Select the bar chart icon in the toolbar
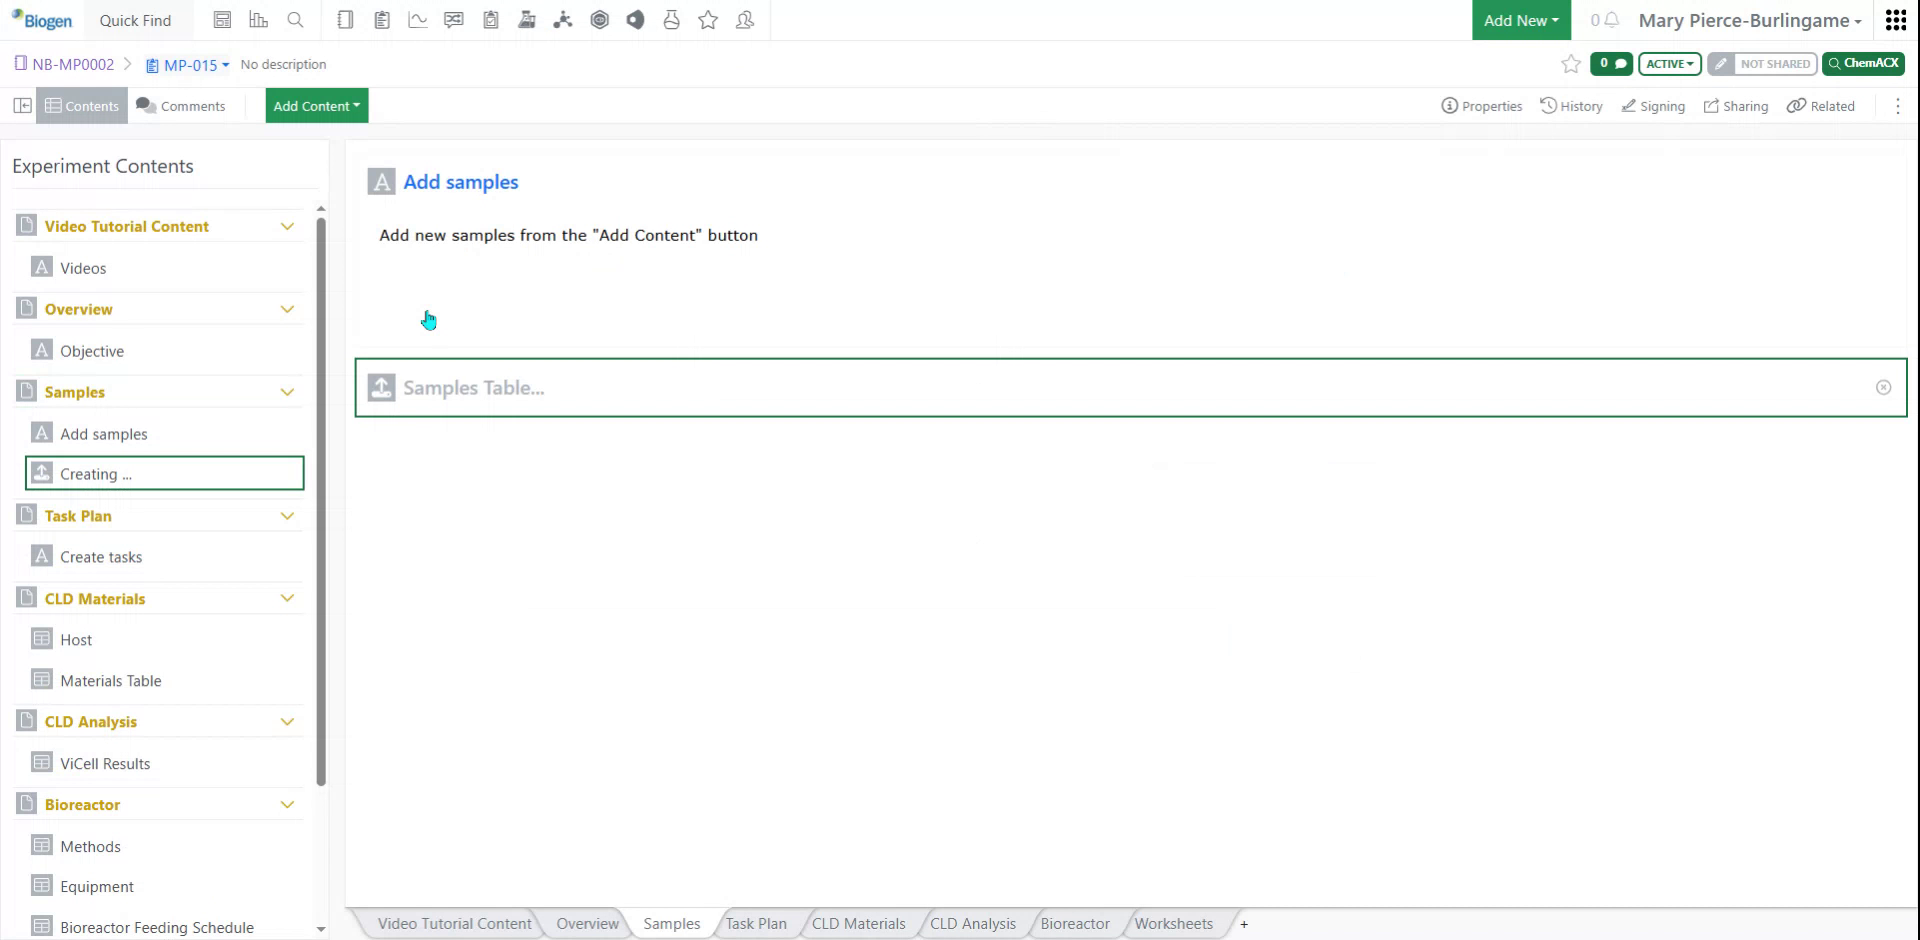The width and height of the screenshot is (1920, 940). click(x=259, y=19)
